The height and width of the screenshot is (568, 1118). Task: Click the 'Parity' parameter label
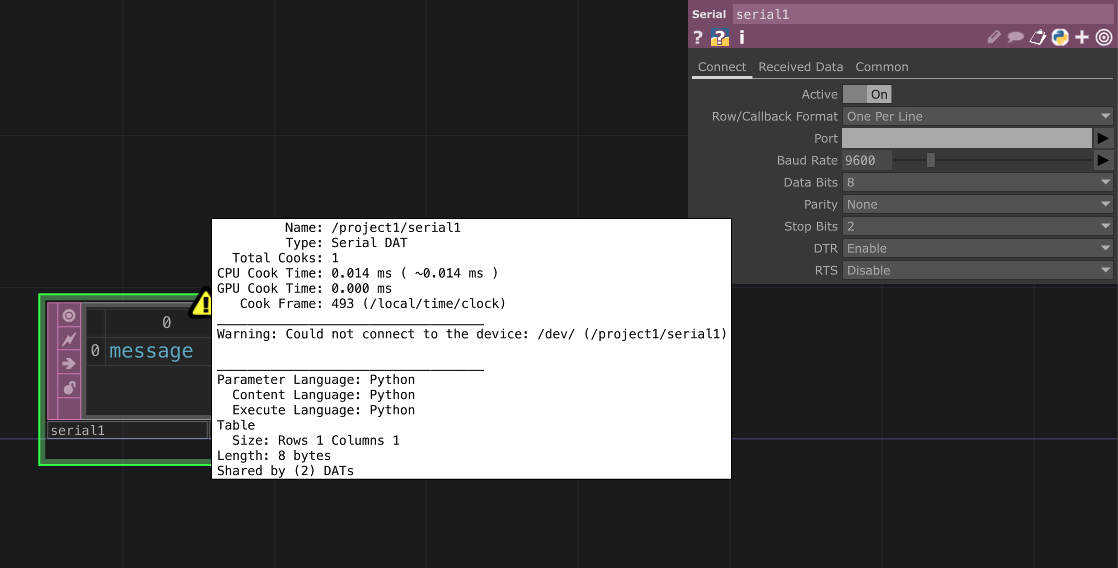pos(820,205)
